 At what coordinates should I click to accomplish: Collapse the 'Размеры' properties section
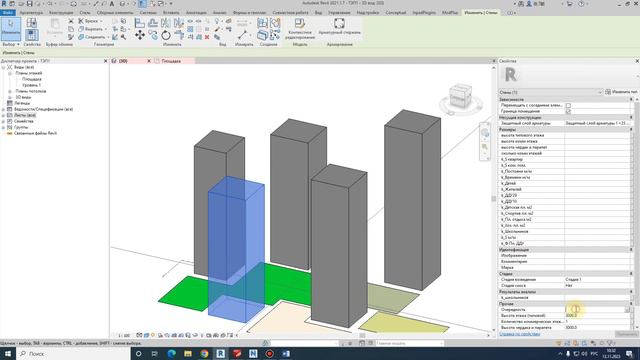click(631, 129)
